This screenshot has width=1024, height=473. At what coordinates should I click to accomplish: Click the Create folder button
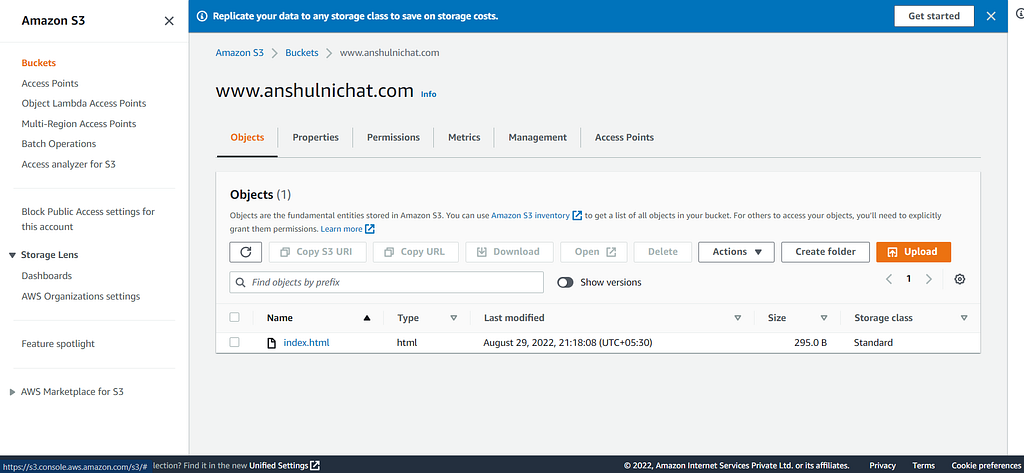coord(825,252)
